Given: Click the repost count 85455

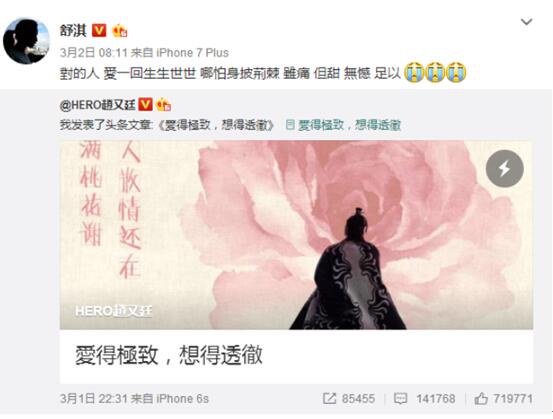Looking at the screenshot, I should point(358,399).
